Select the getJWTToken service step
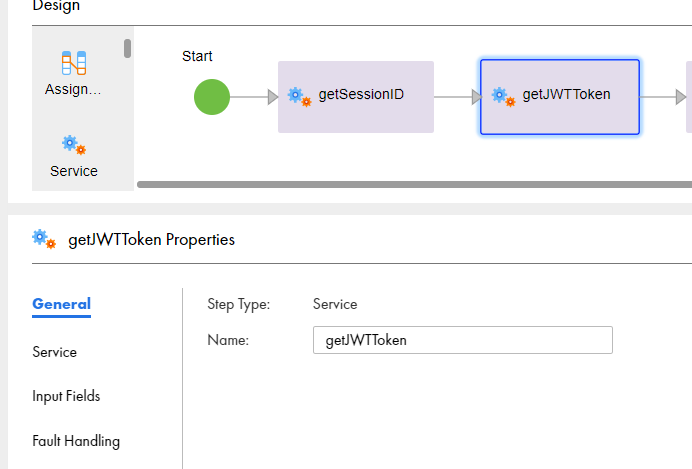This screenshot has width=692, height=469. 560,97
